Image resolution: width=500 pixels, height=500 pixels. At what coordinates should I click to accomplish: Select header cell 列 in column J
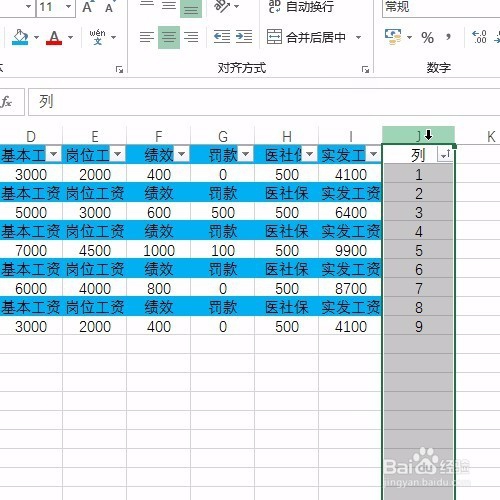[418, 155]
